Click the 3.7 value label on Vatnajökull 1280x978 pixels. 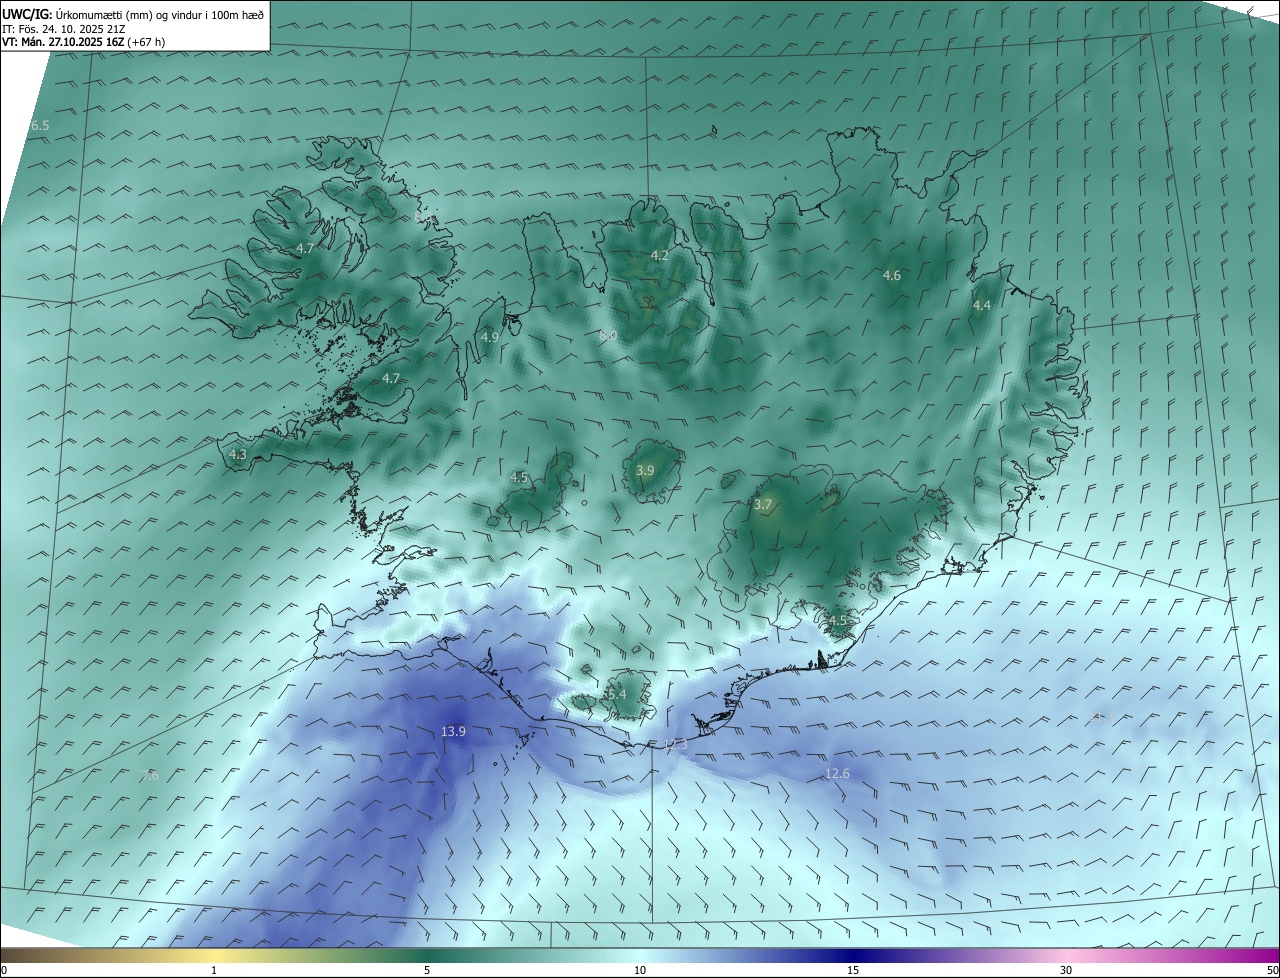pyautogui.click(x=763, y=505)
